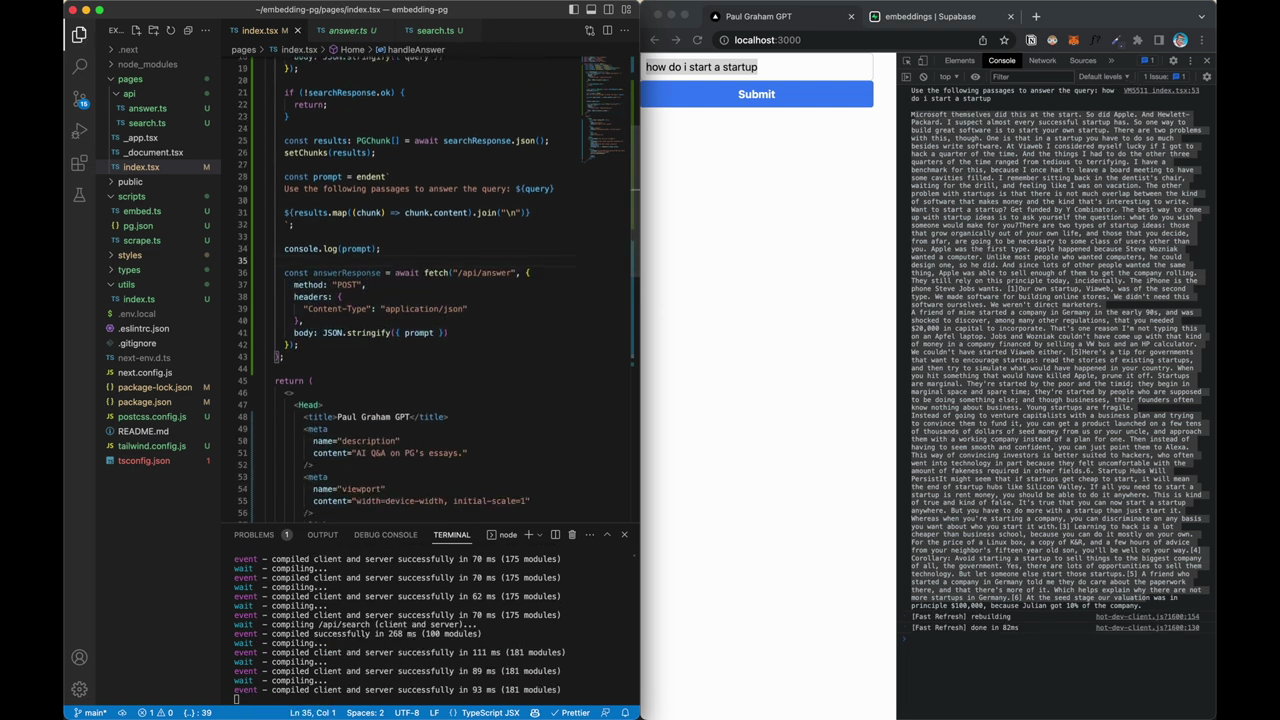Screen dimensions: 1280x720
Task: Open new terminal launch profile dropdown
Action: click(540, 535)
